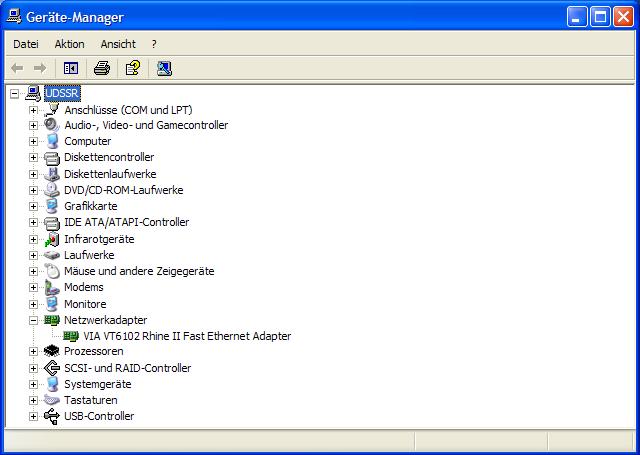Click the Geräte-Manager title bar icon
This screenshot has width=640, height=455.
(x=13, y=17)
